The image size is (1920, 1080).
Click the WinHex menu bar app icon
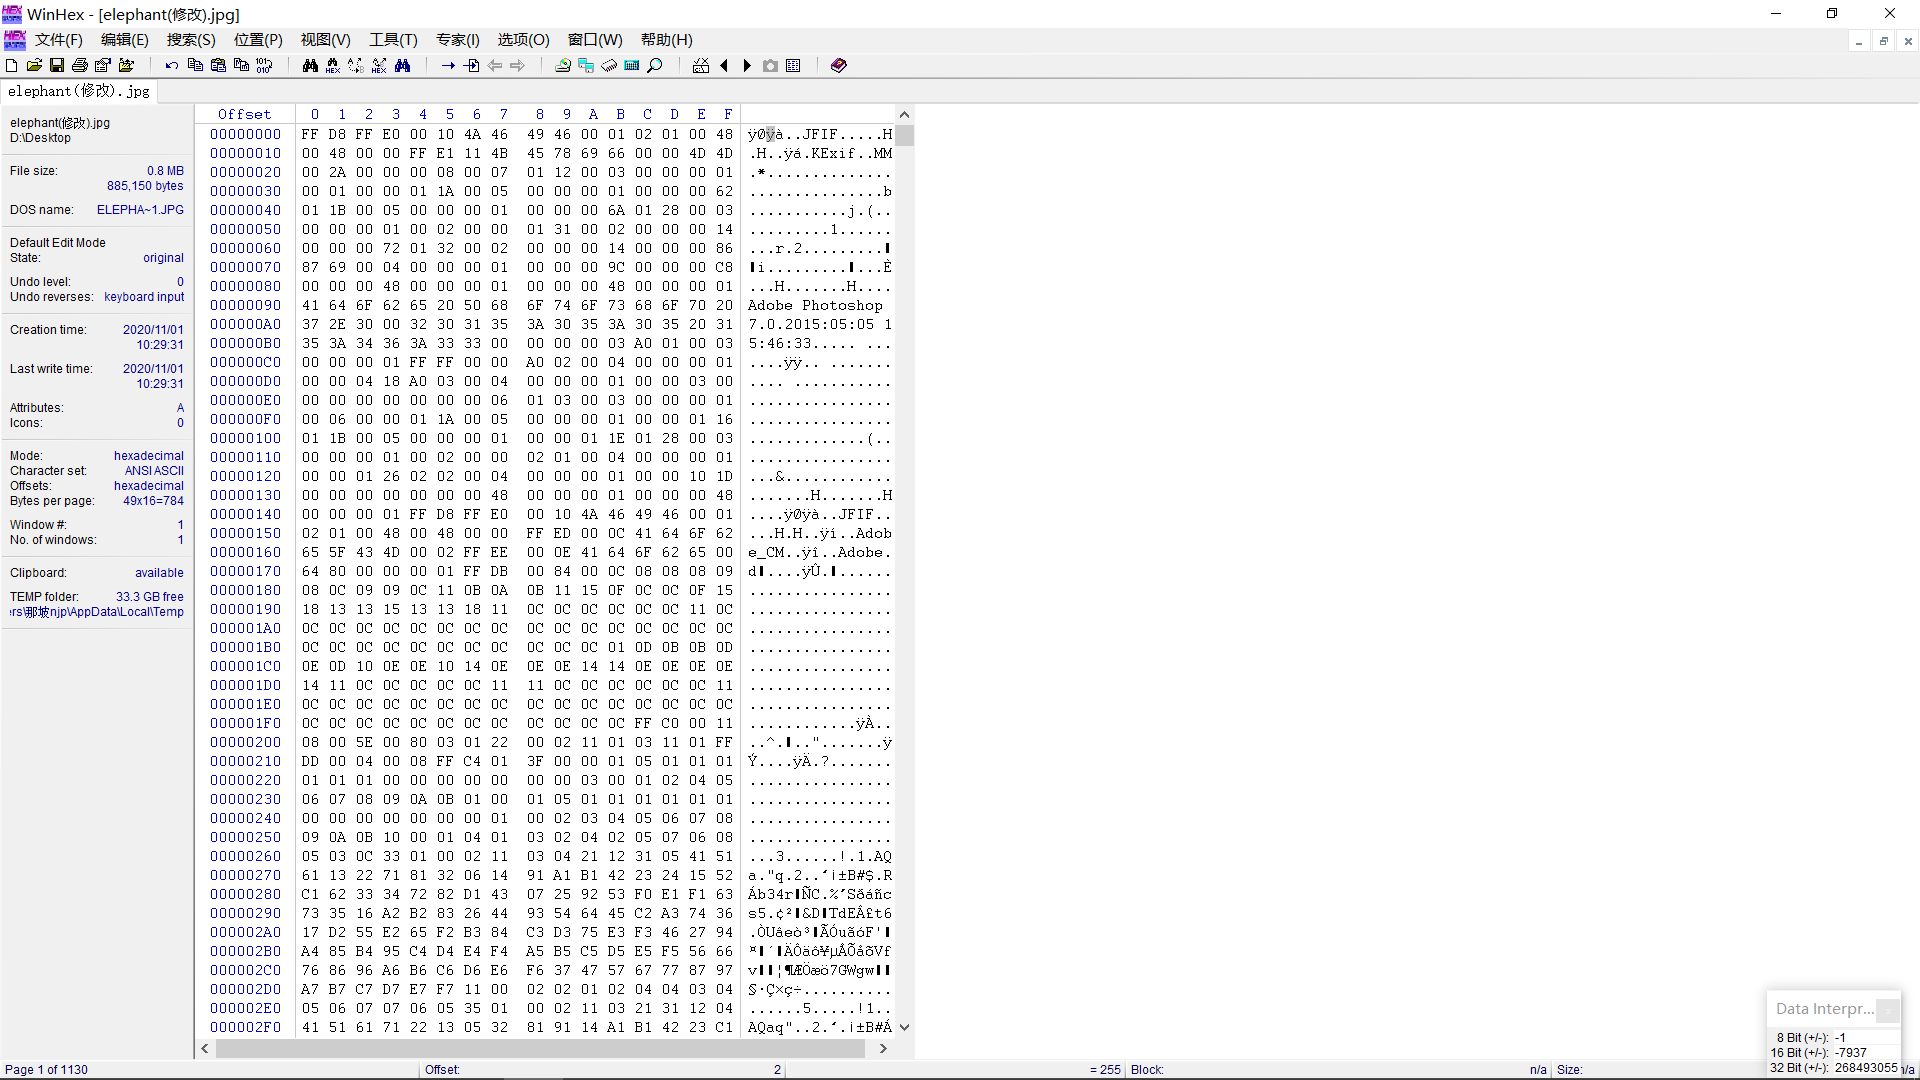point(15,40)
